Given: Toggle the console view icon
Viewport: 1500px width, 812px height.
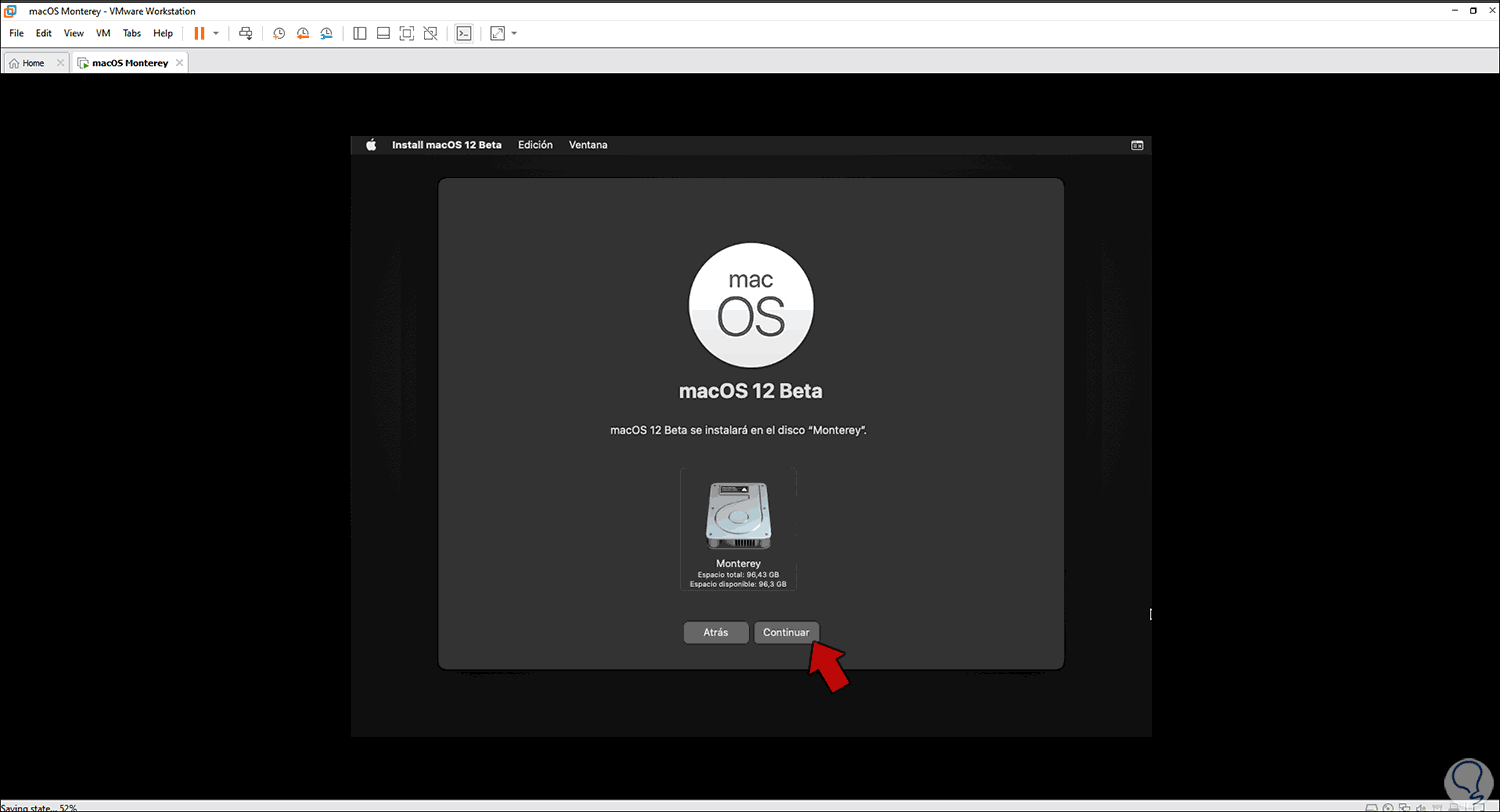Looking at the screenshot, I should [x=464, y=33].
